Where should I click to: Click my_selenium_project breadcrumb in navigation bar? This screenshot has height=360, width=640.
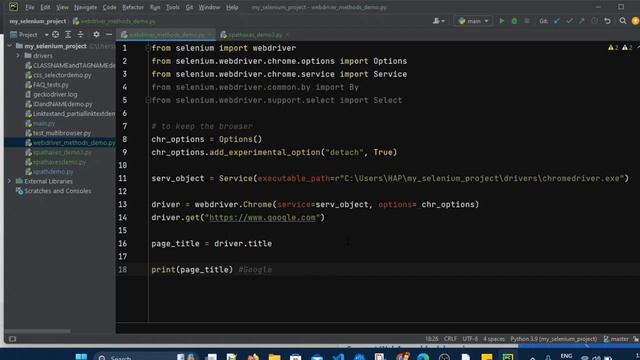38,21
